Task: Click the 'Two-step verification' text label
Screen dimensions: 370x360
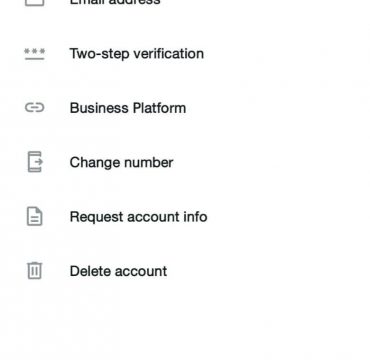Action: (137, 54)
